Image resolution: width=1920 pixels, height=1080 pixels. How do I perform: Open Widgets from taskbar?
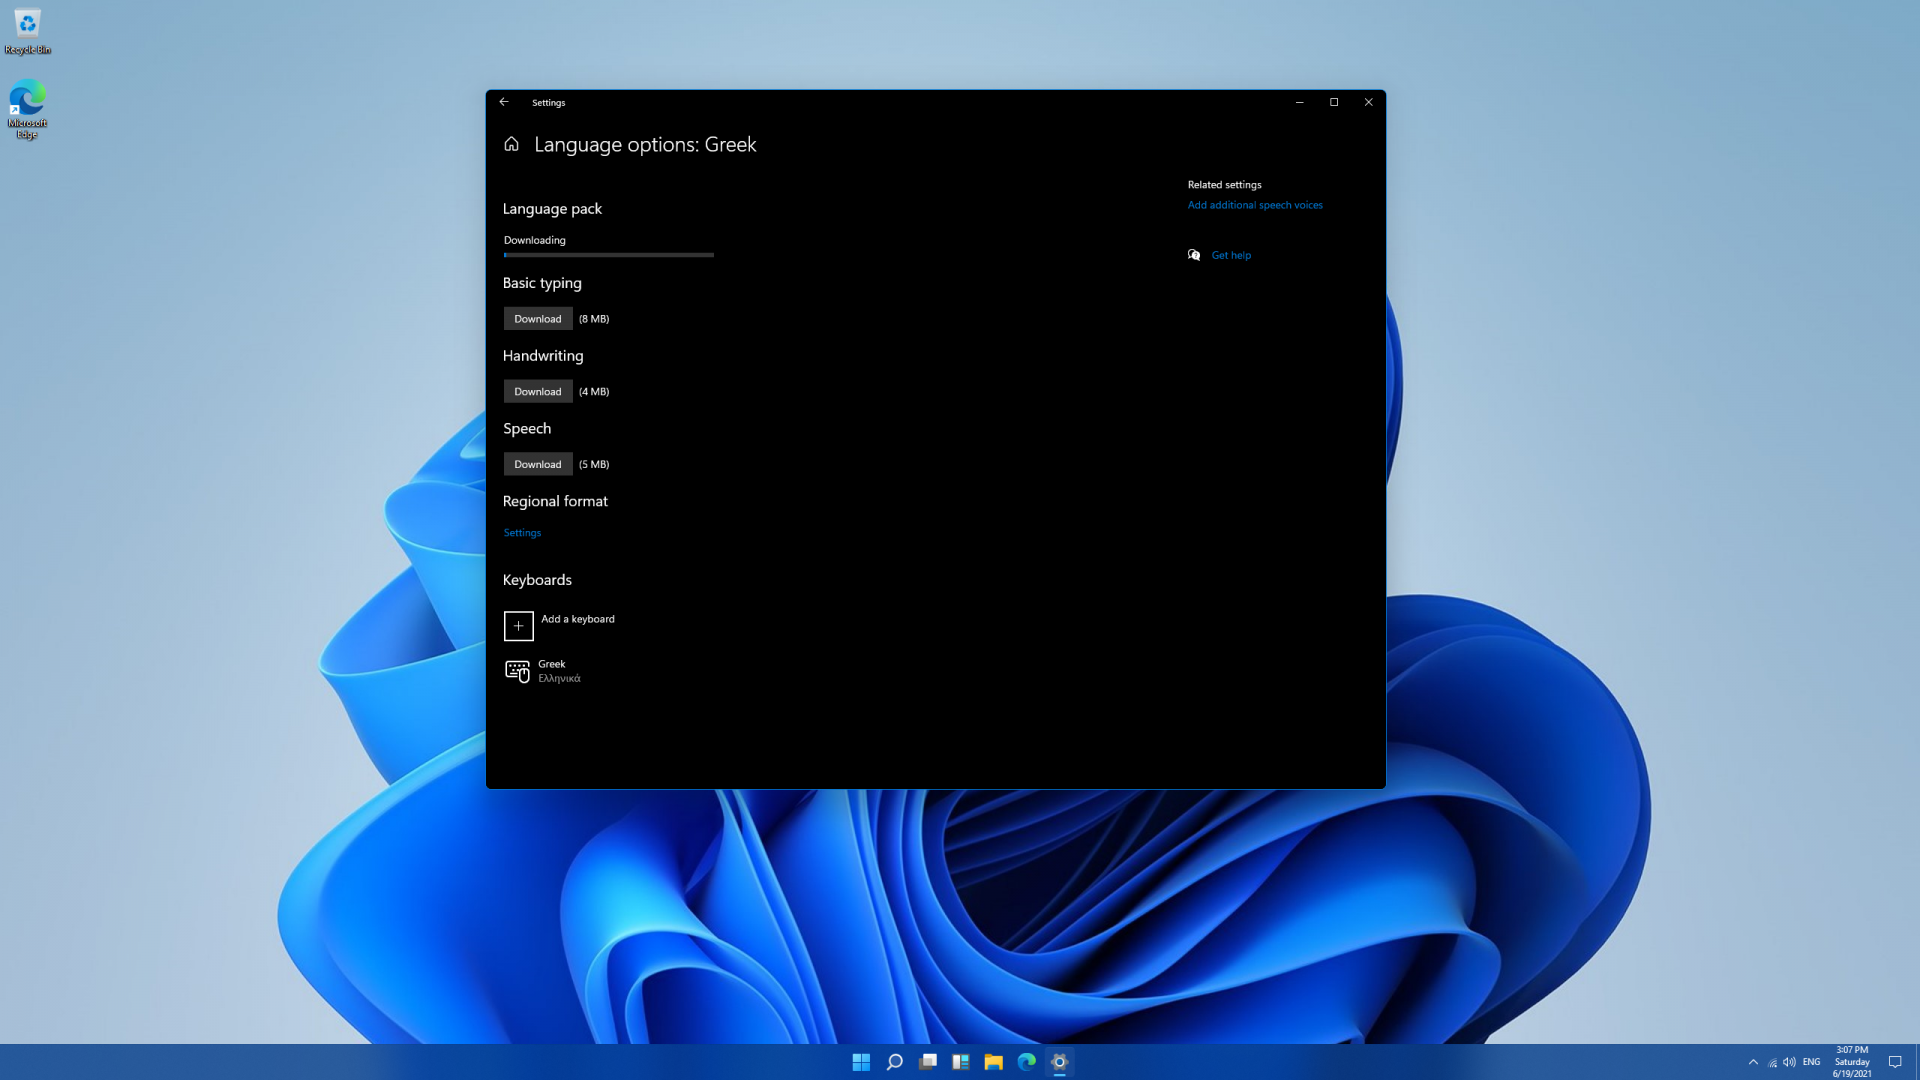(x=961, y=1062)
